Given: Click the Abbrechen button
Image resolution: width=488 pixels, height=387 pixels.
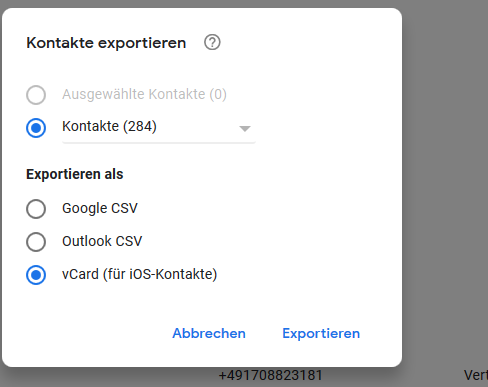Looking at the screenshot, I should [209, 333].
